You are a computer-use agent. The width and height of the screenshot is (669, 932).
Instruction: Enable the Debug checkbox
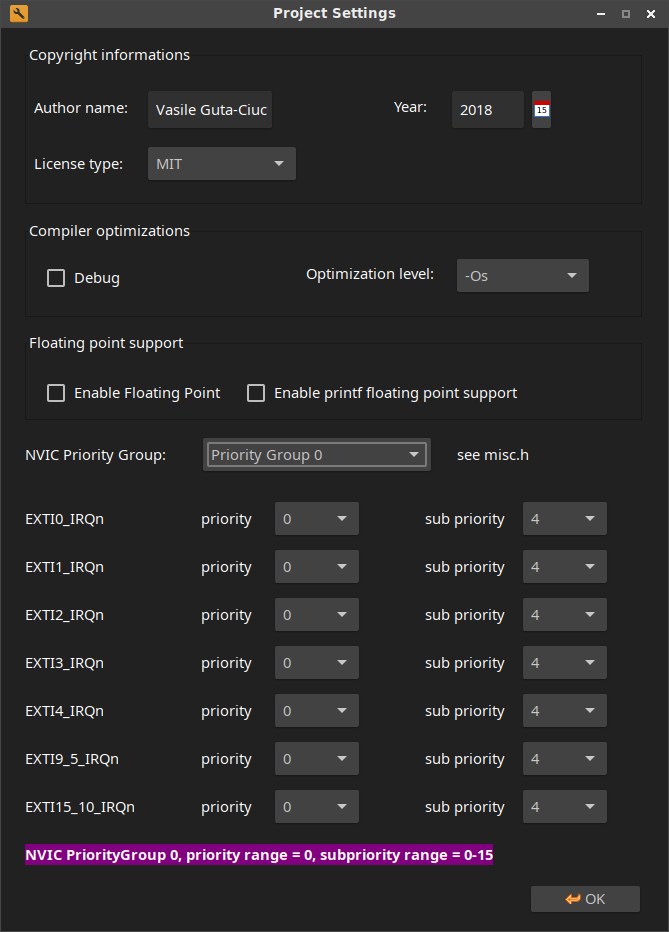[56, 278]
